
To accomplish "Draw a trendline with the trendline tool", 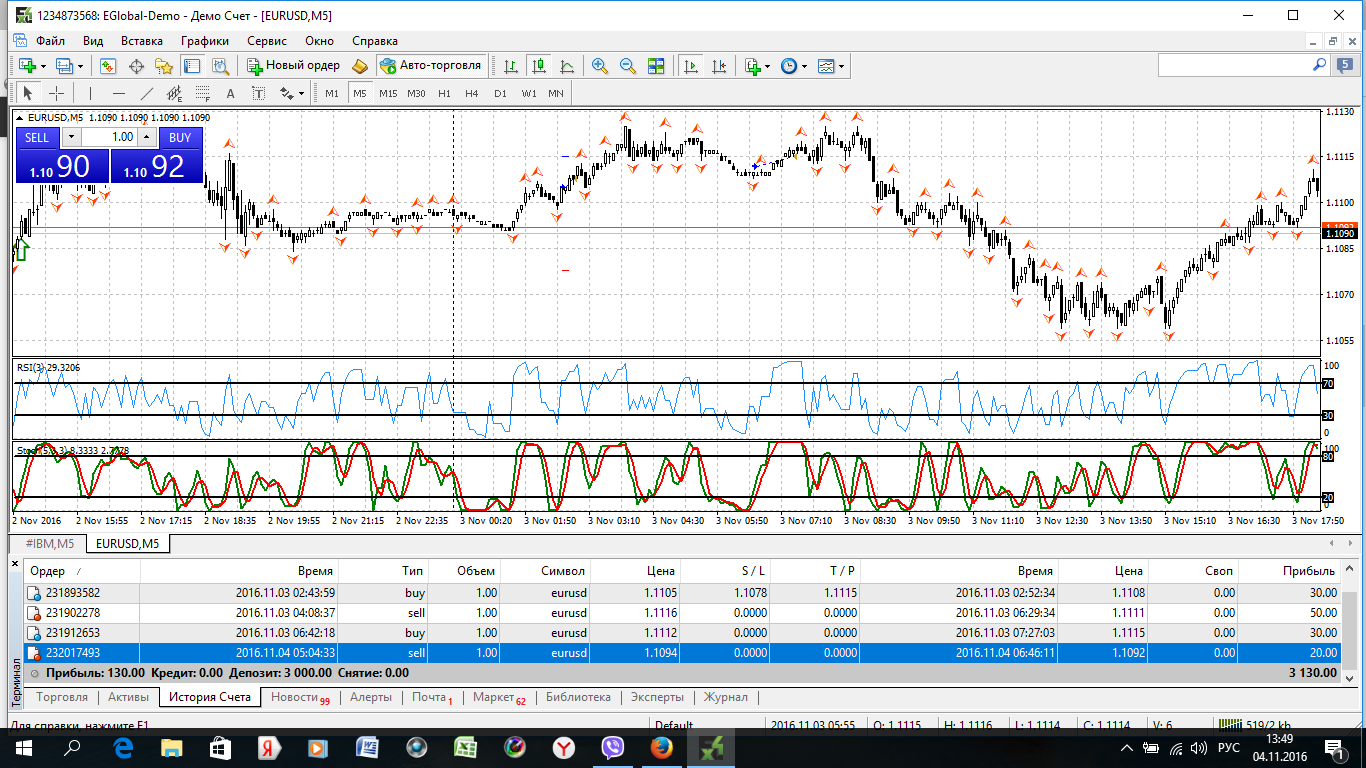I will 147,93.
